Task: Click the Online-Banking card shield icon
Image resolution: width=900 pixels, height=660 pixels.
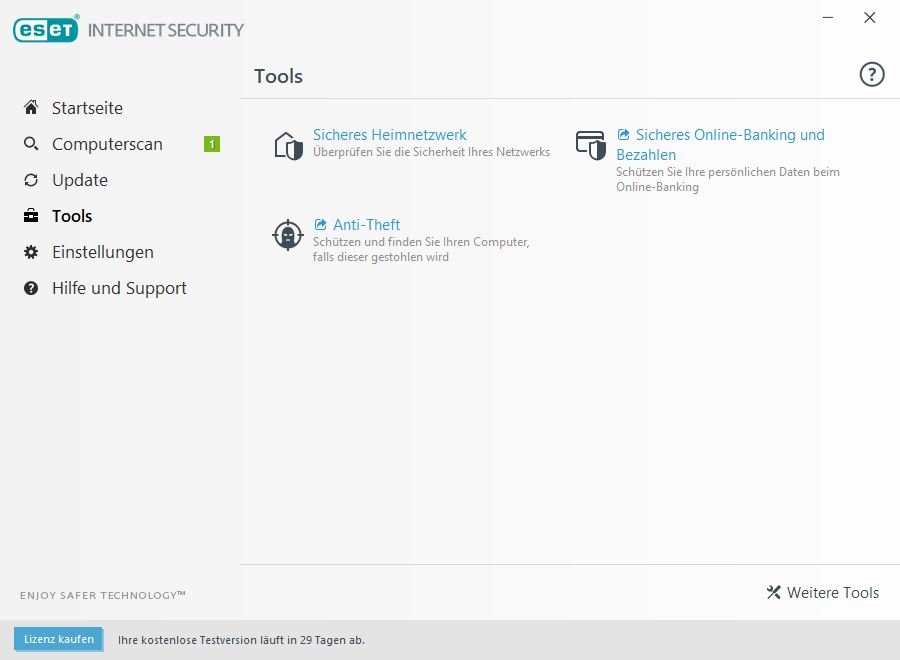Action: pos(591,145)
